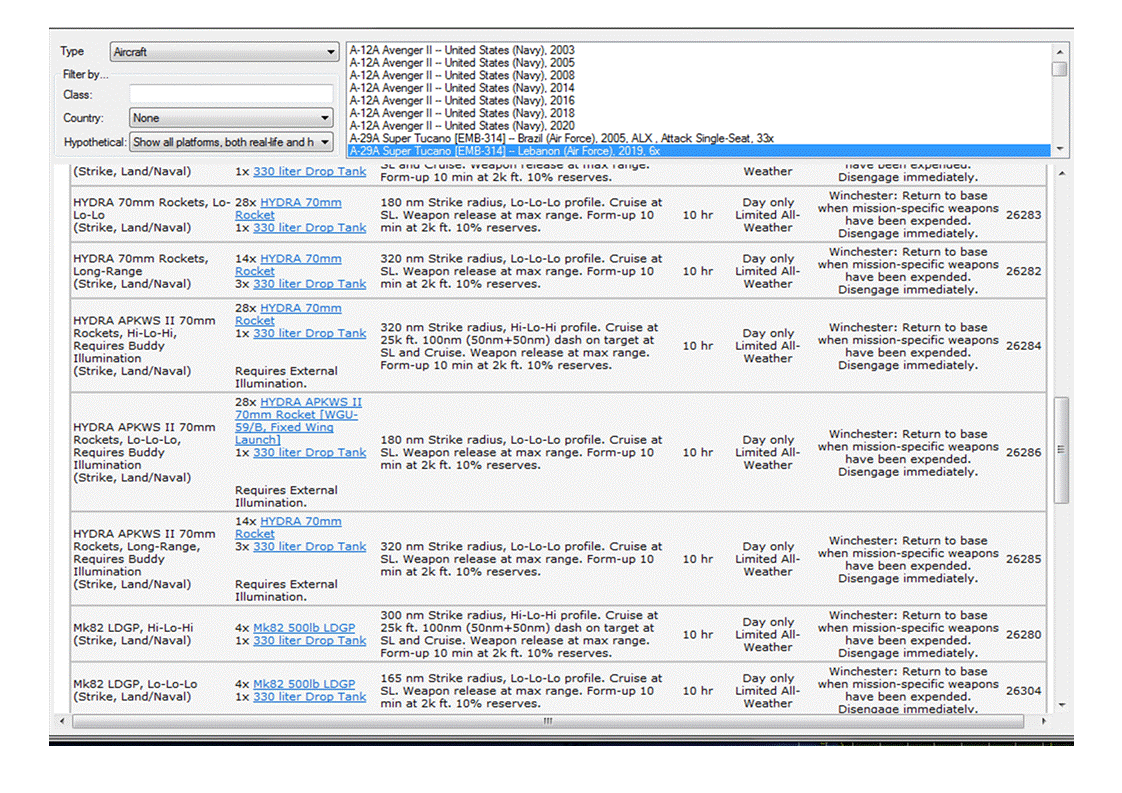Open 3x 330 liter Drop Tank link in loadout 26282
The width and height of the screenshot is (1122, 793).
point(310,283)
